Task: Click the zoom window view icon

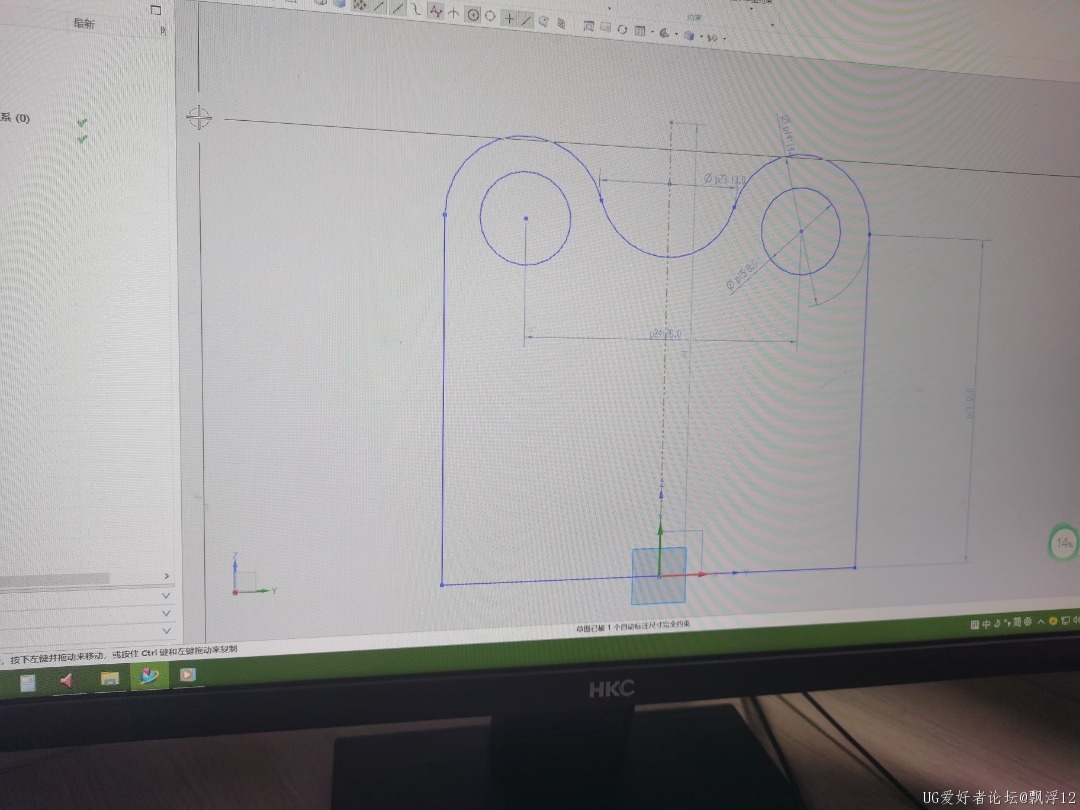Action: click(x=588, y=26)
